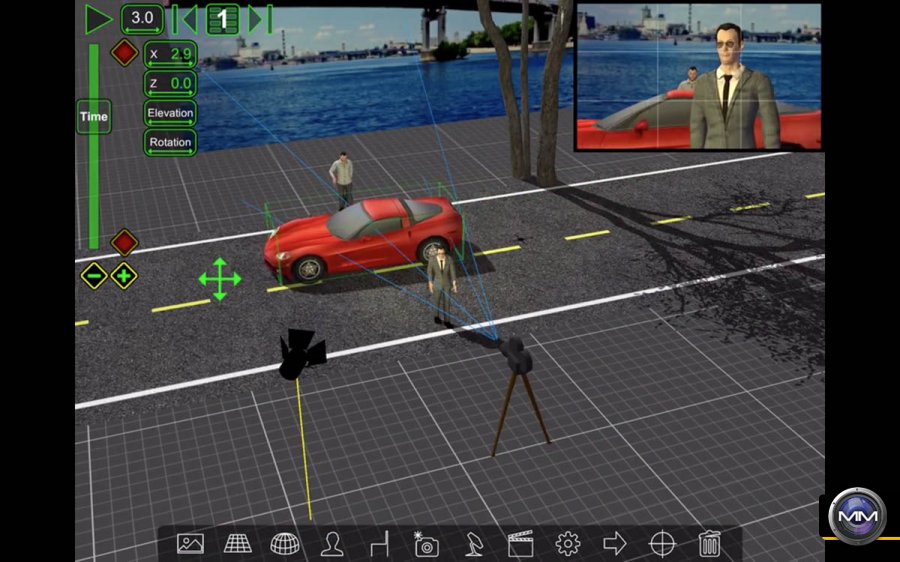Click the green four-way move arrows
Screen dimensions: 900x562
(x=220, y=280)
